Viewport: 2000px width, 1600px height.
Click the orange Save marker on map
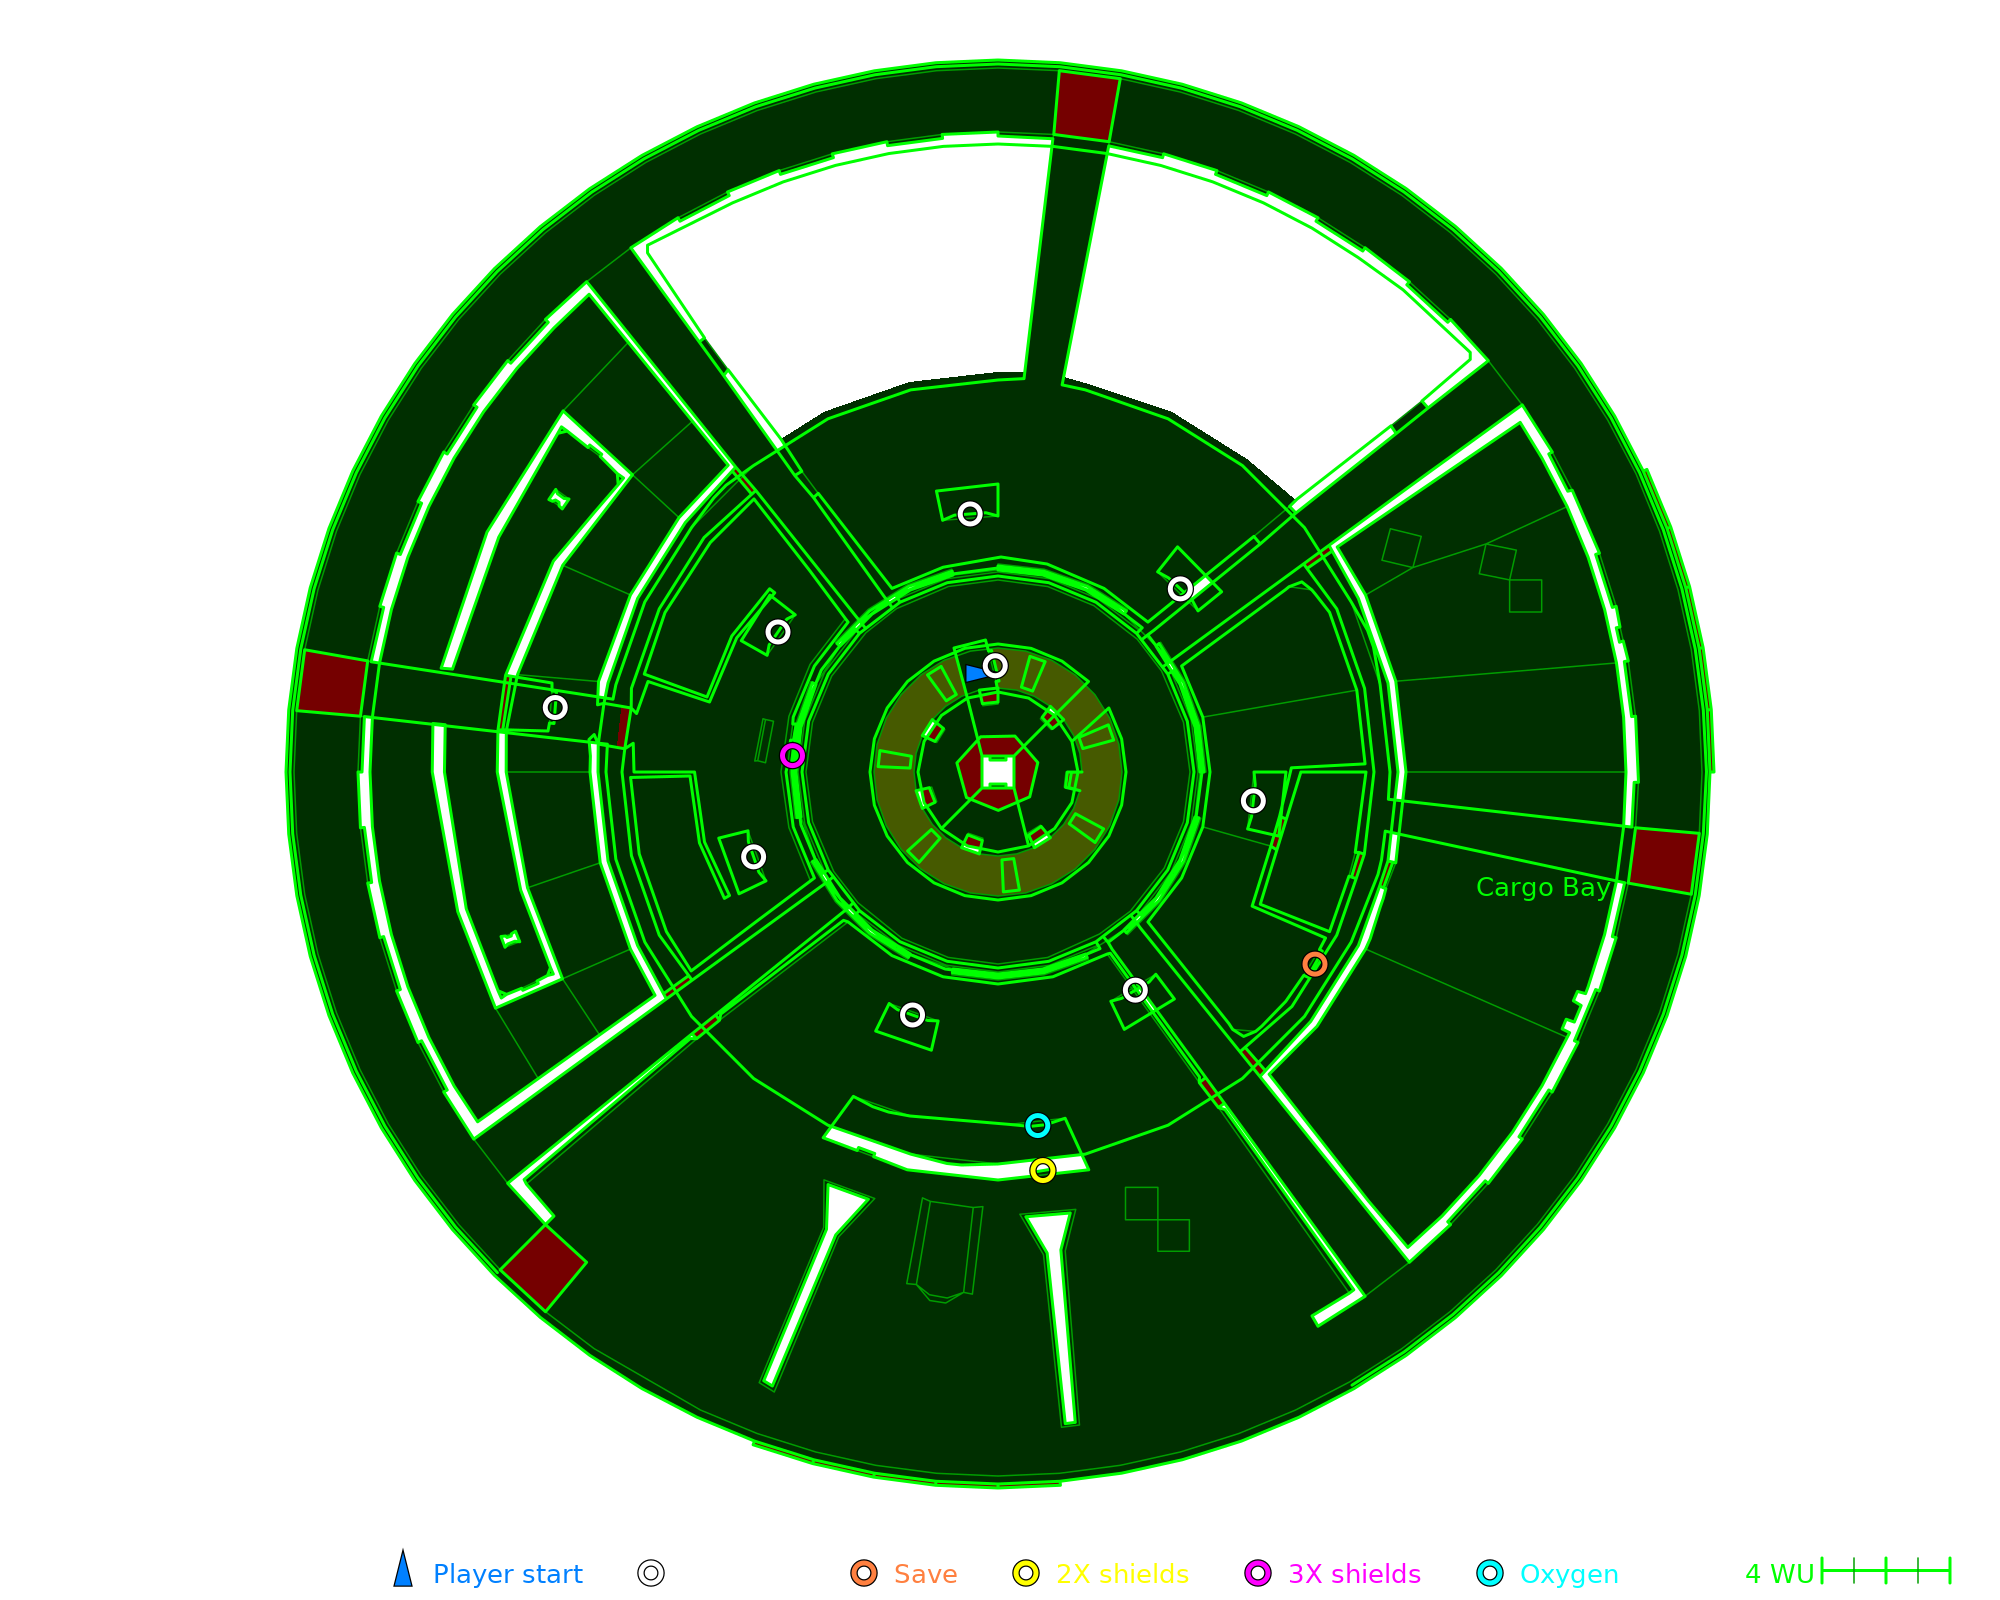pos(1315,964)
